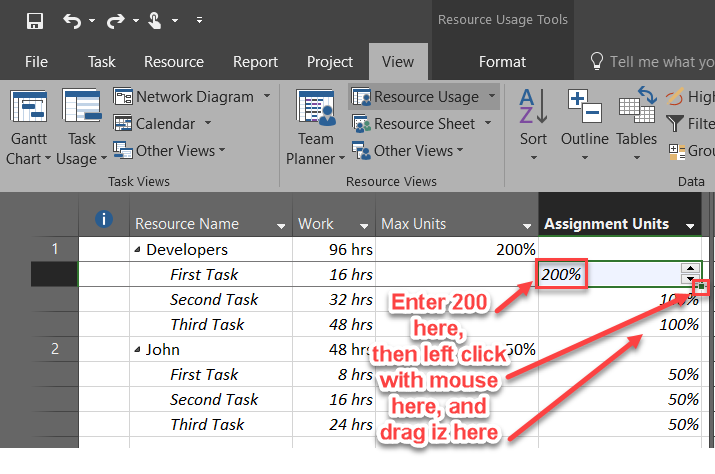
Task: Open the File menu
Action: (x=36, y=62)
